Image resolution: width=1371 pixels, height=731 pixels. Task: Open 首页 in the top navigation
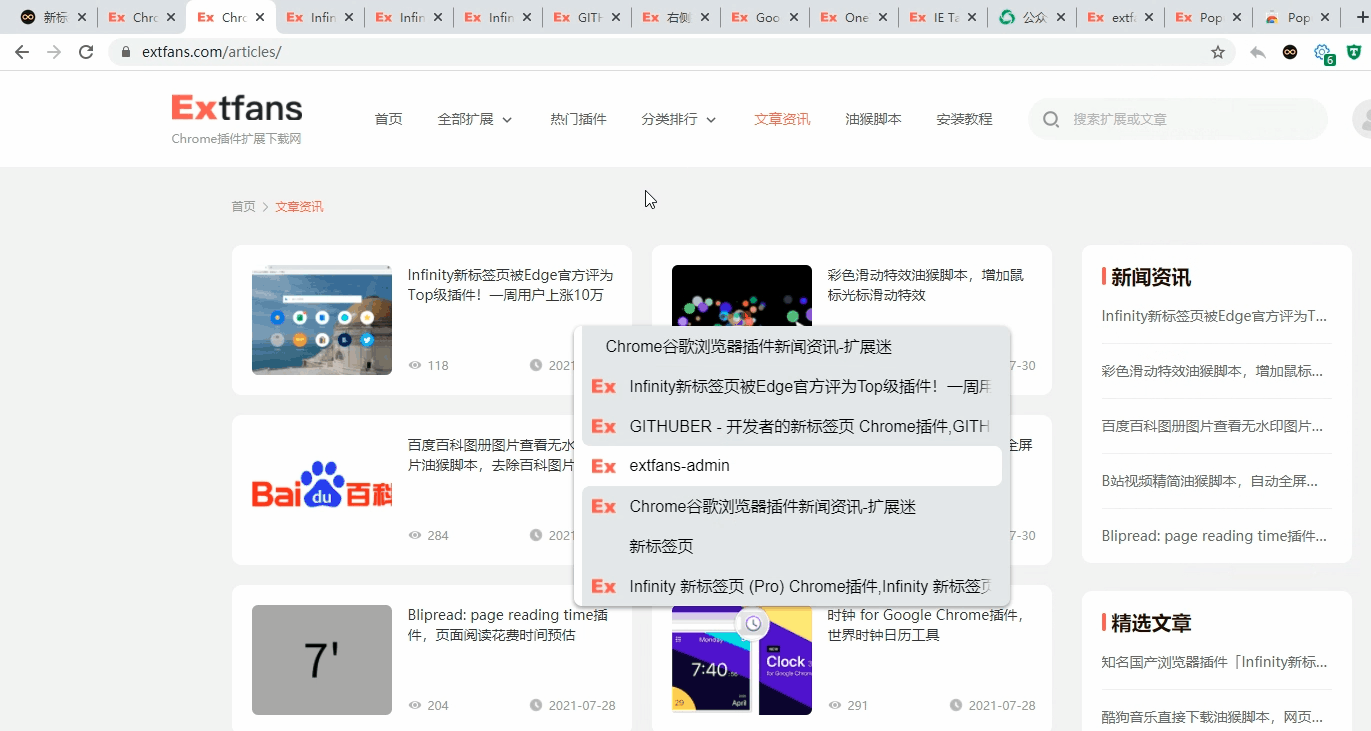[x=388, y=119]
